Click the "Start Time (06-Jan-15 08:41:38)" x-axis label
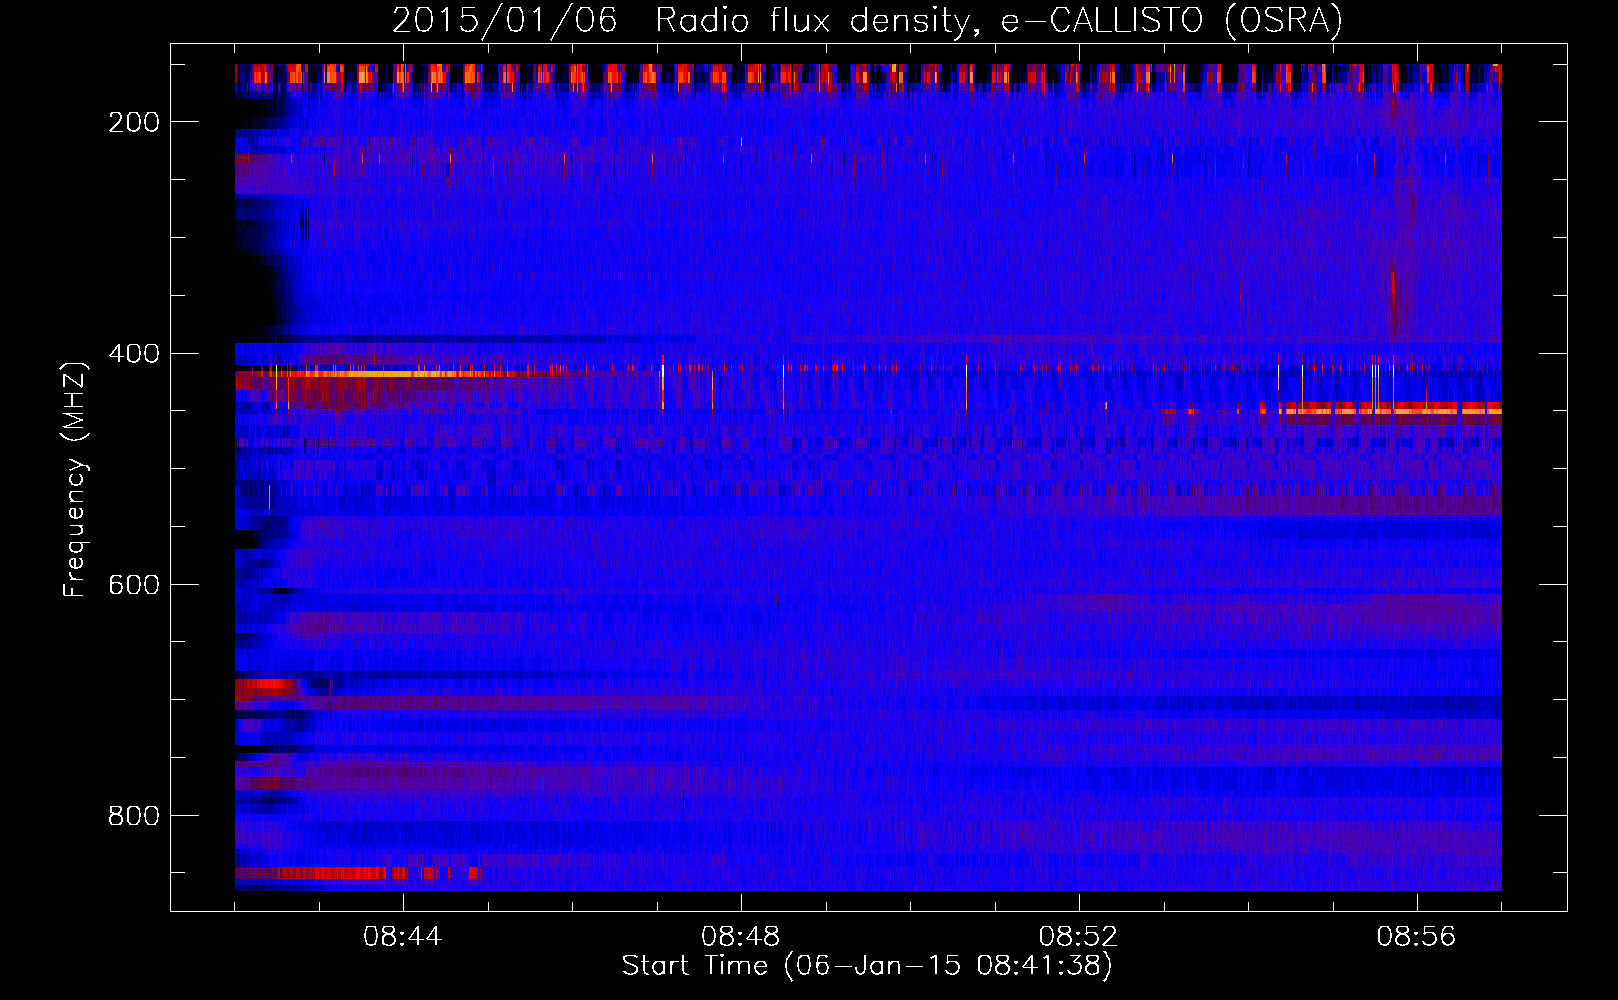The image size is (1618, 1000). click(867, 966)
